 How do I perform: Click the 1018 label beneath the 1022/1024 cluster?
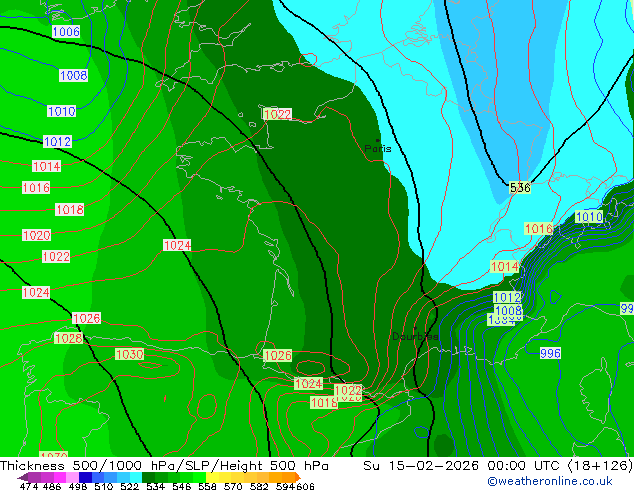324,403
